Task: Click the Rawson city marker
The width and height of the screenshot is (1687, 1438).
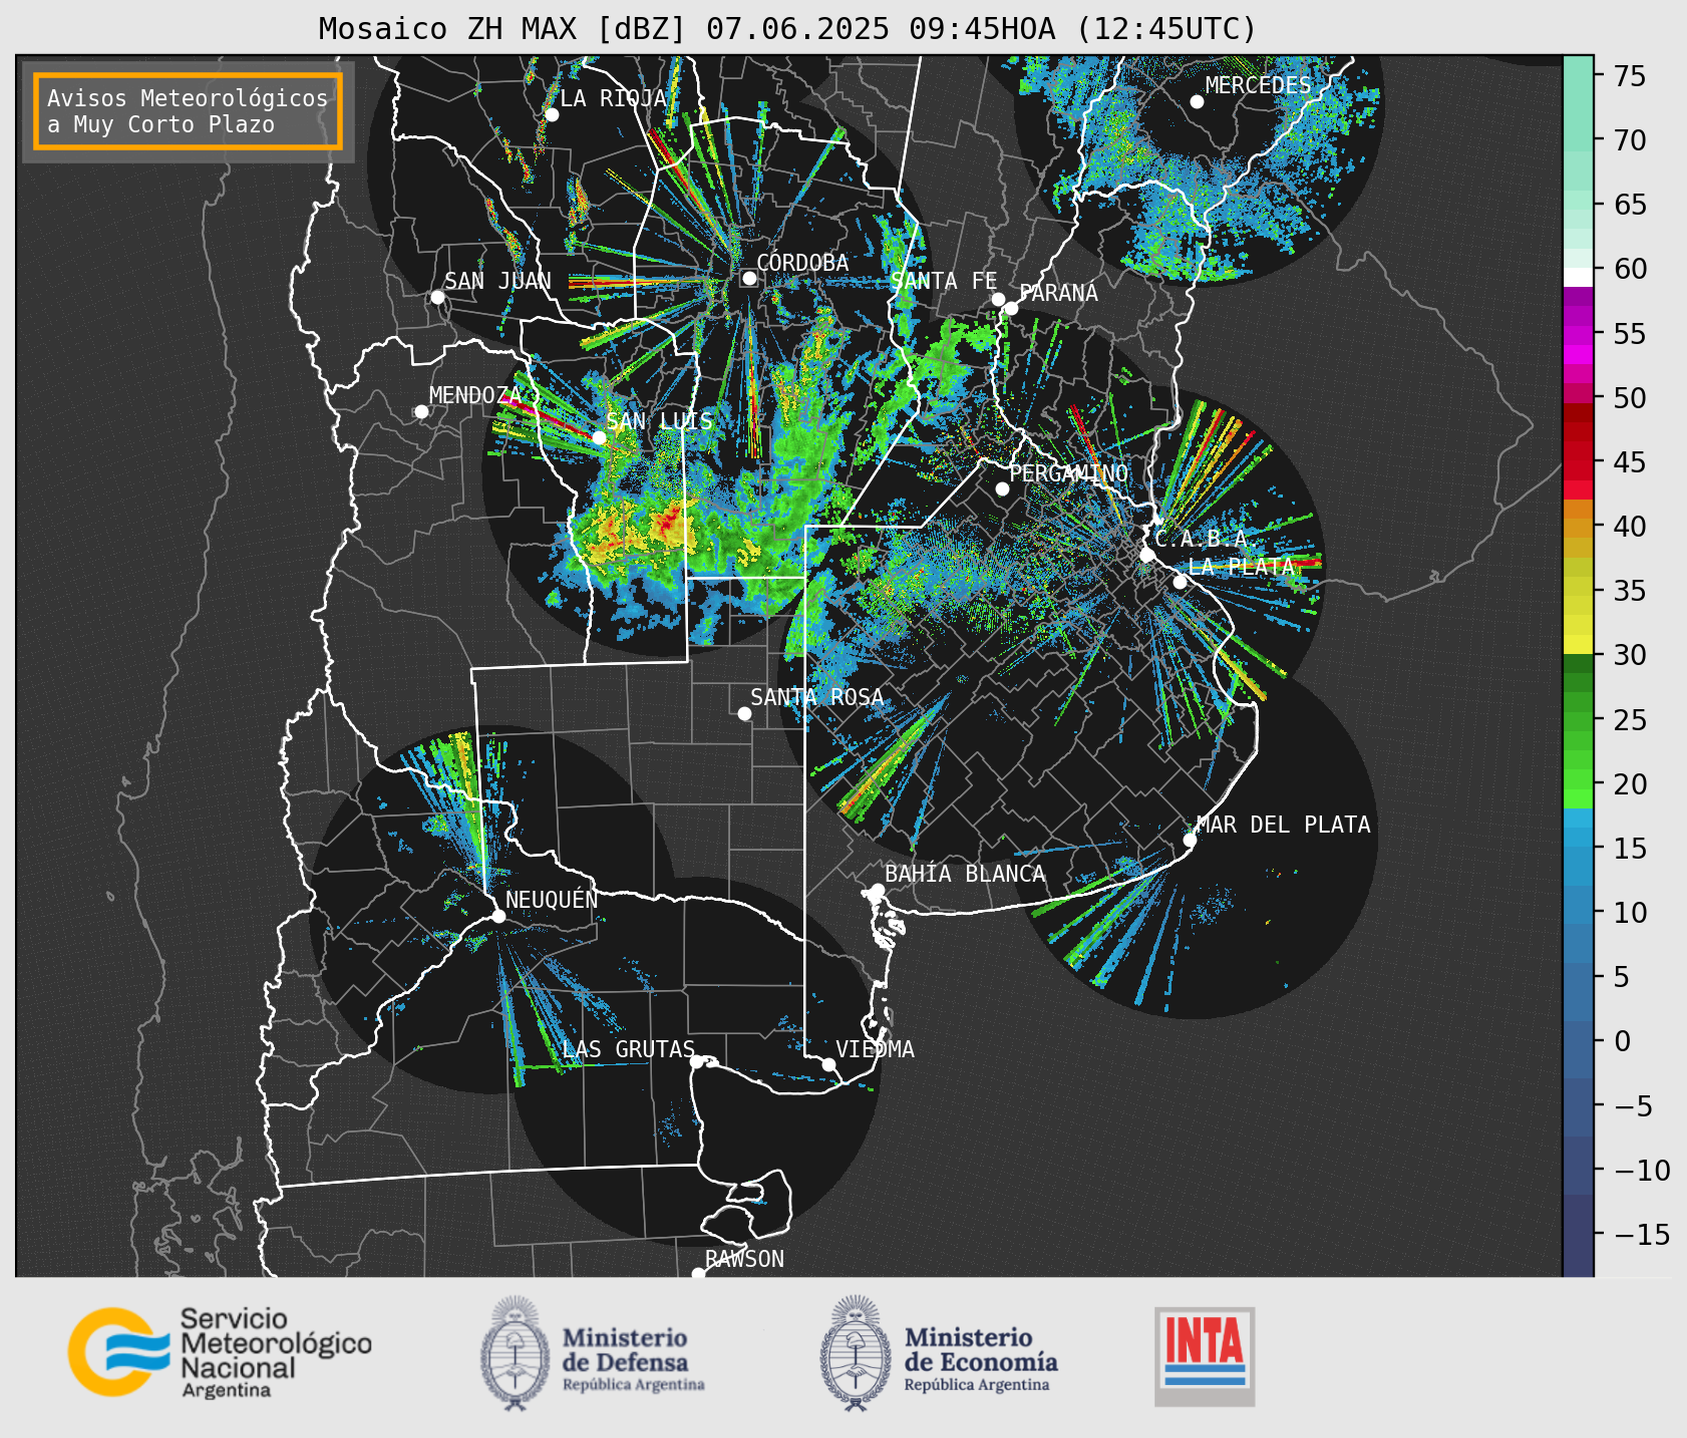Action: pyautogui.click(x=698, y=1273)
